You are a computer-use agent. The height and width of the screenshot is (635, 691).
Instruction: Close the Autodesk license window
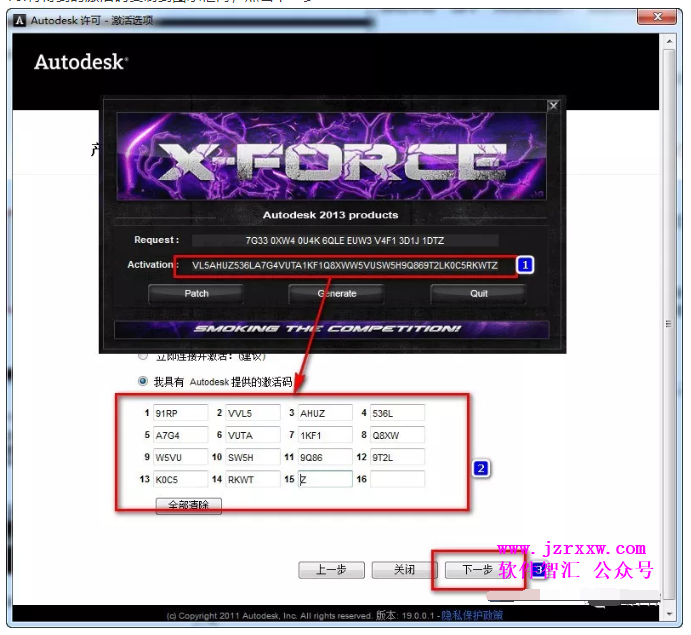pyautogui.click(x=657, y=17)
